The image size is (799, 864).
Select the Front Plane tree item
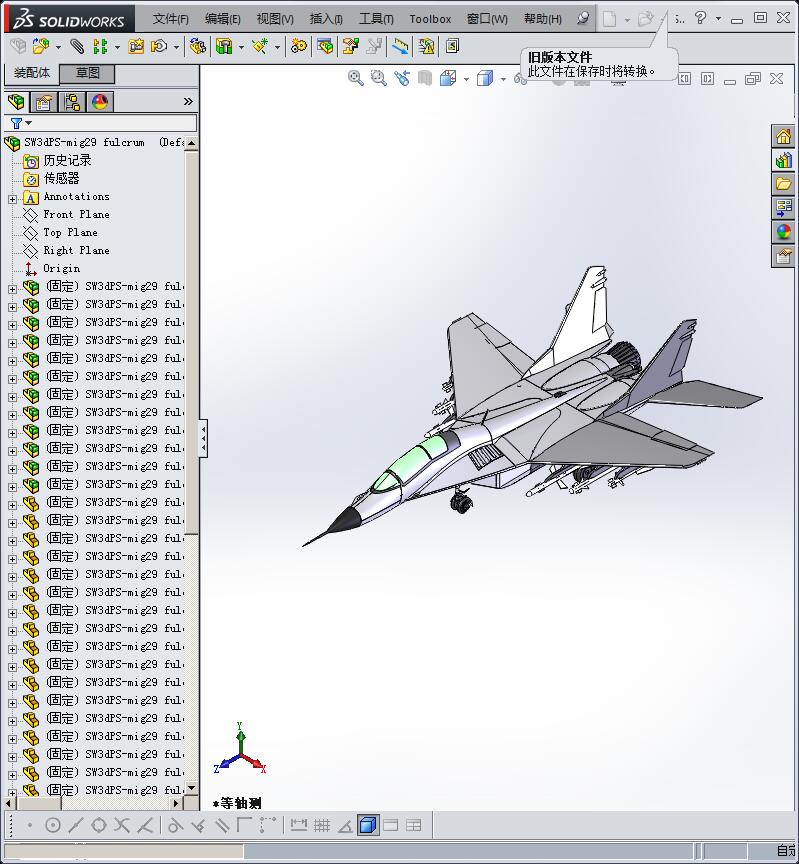point(77,214)
